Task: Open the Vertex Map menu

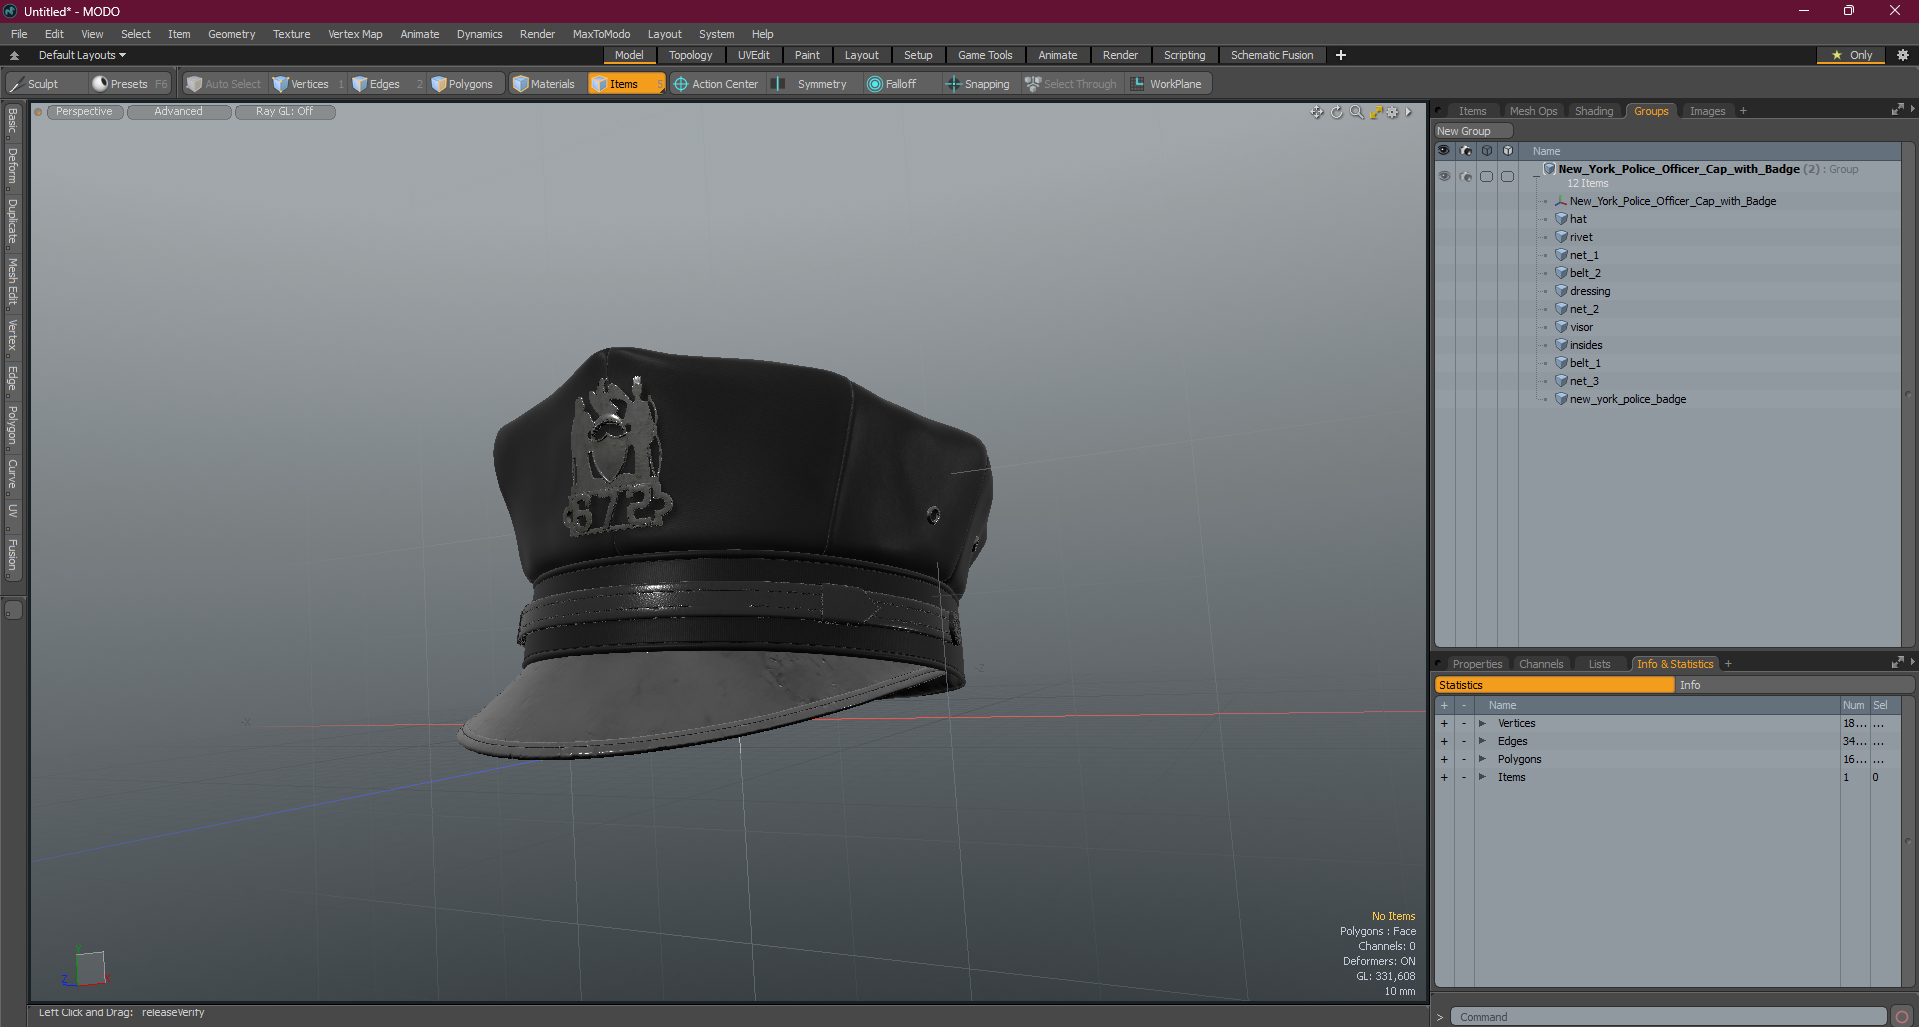Action: pos(355,34)
